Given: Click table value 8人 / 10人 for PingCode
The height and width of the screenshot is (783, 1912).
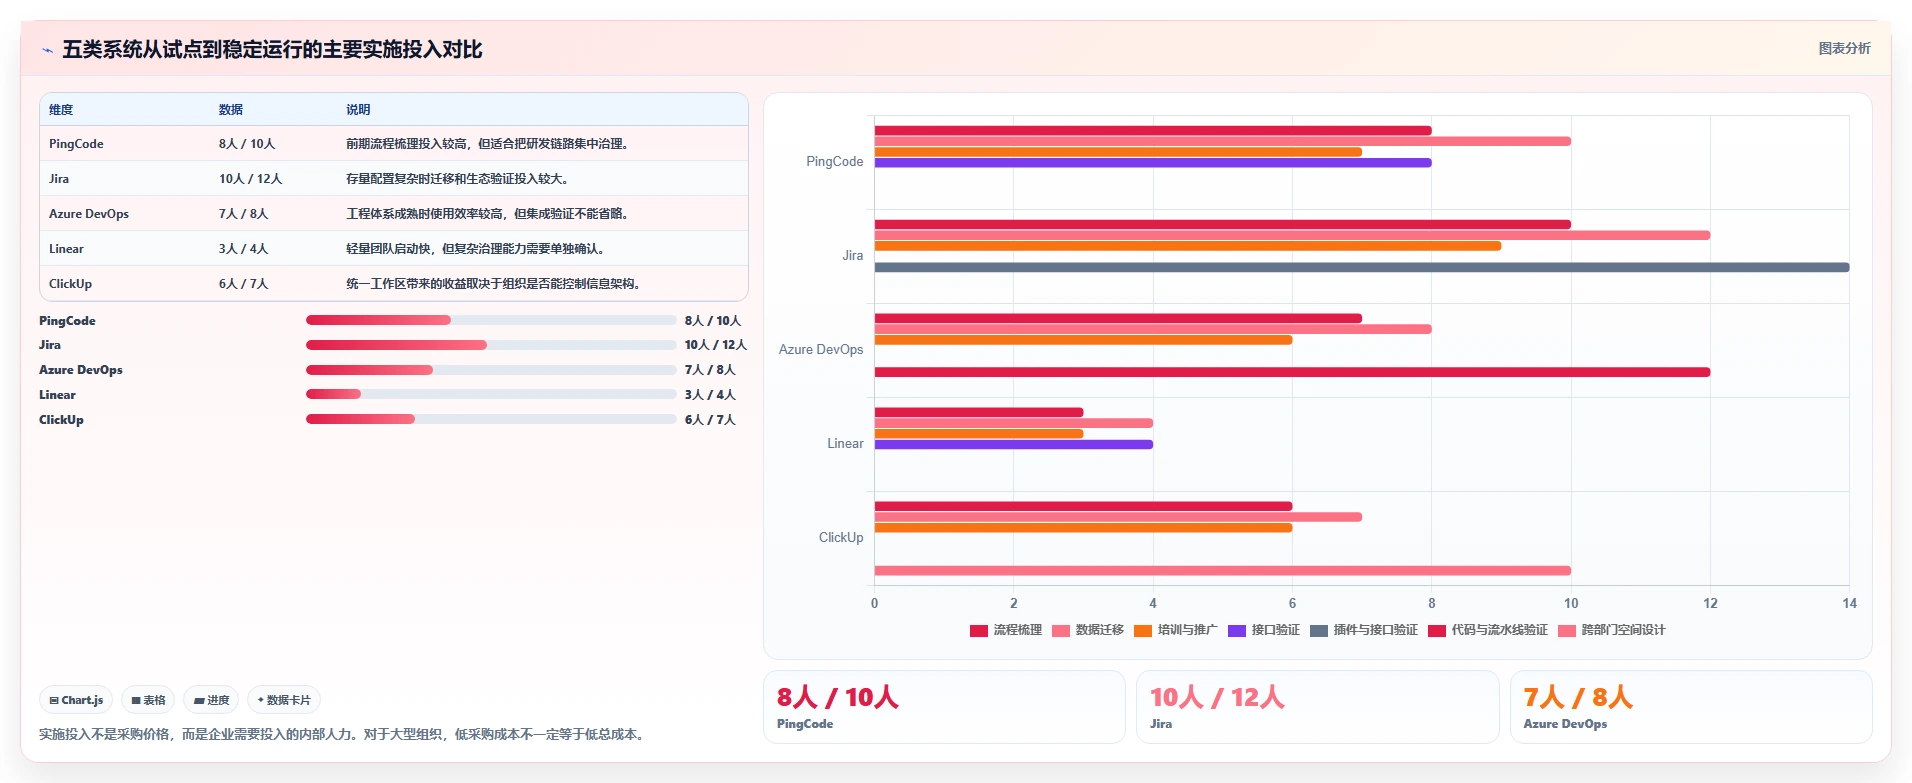Looking at the screenshot, I should click(x=247, y=144).
